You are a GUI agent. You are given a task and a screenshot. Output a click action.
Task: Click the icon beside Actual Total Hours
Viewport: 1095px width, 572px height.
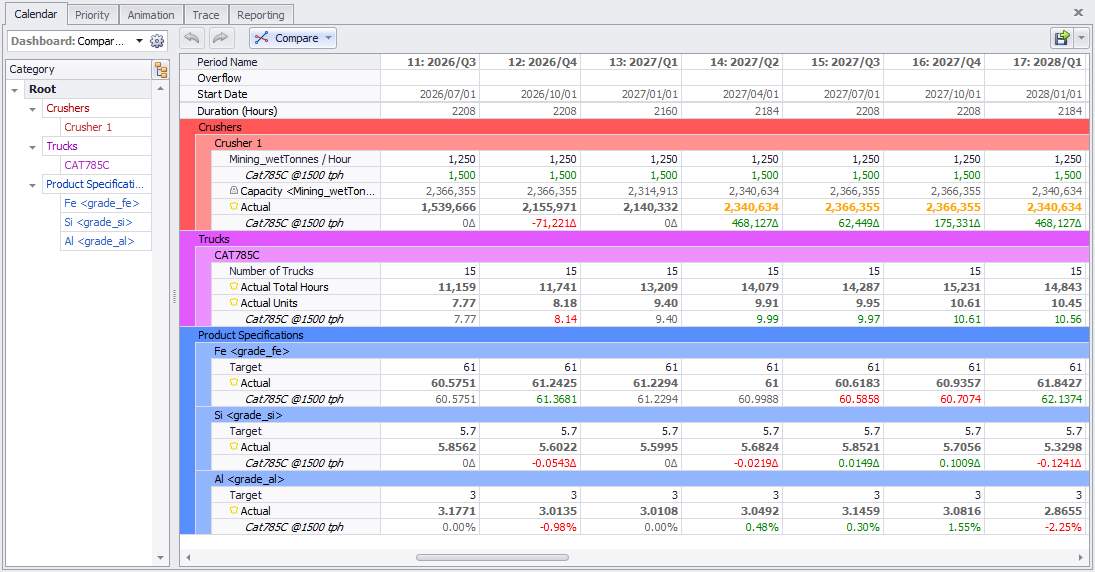pos(234,287)
